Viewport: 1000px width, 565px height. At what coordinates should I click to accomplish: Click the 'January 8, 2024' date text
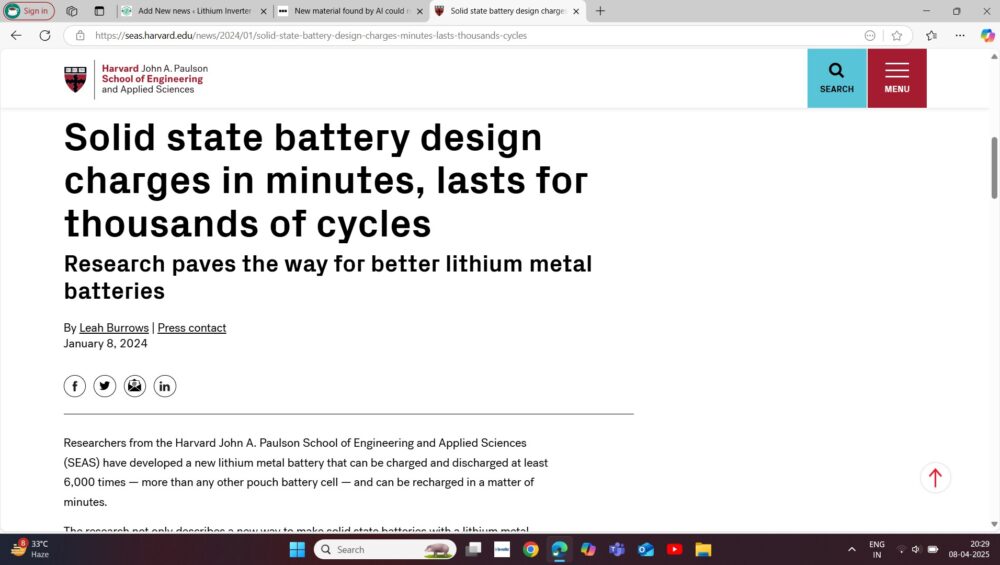pyautogui.click(x=105, y=344)
